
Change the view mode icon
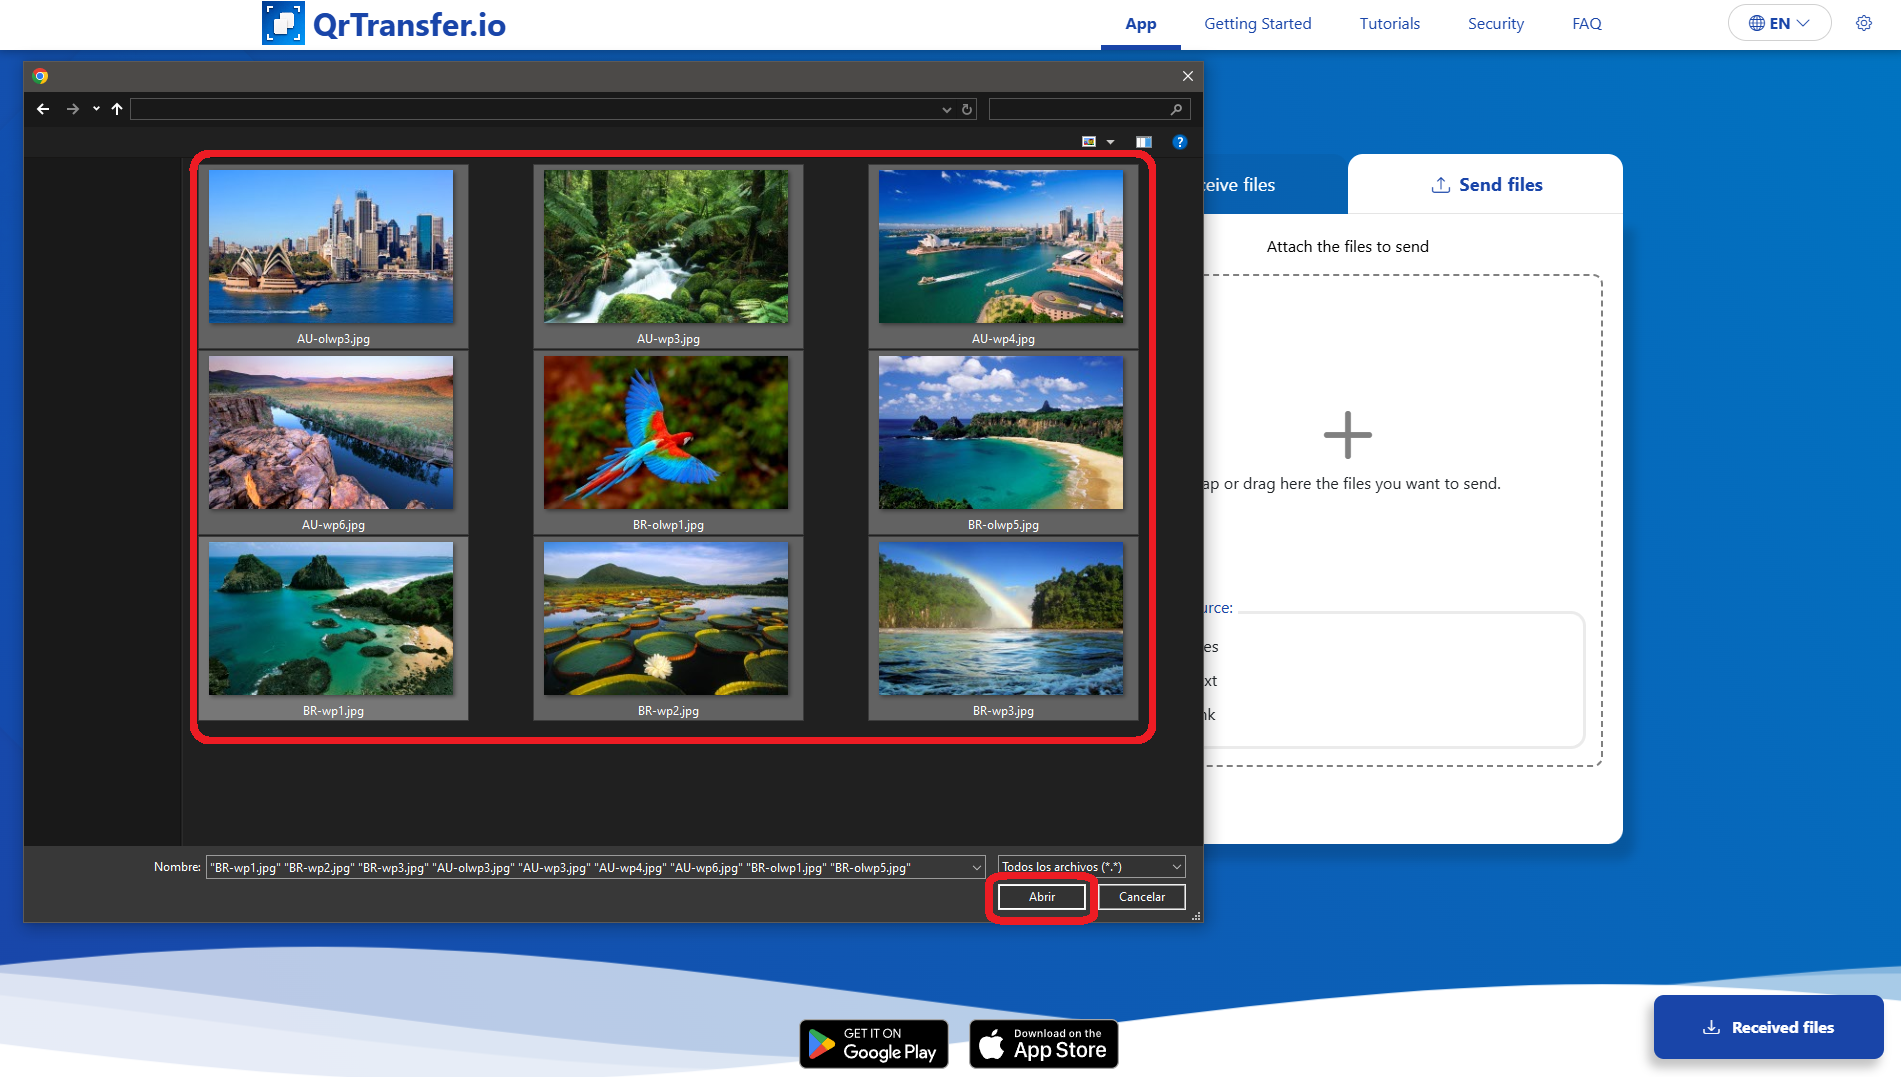pos(1089,142)
